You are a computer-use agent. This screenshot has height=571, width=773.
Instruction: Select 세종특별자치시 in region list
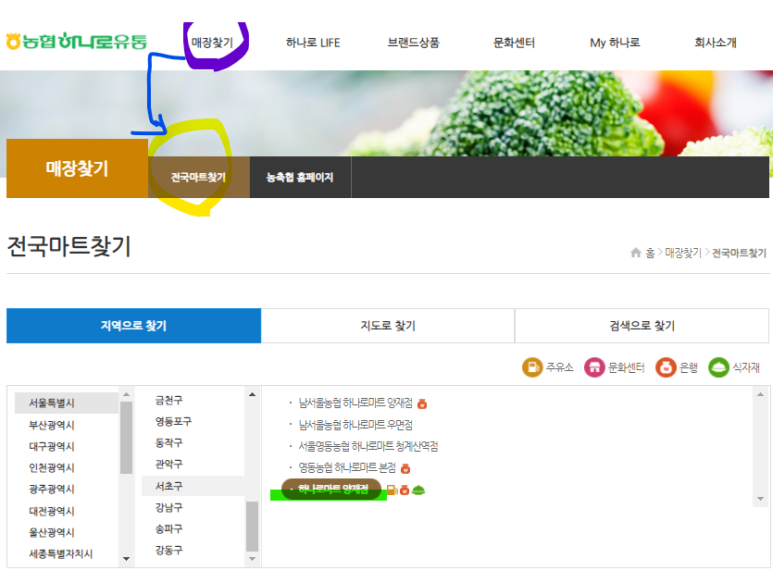click(x=61, y=554)
